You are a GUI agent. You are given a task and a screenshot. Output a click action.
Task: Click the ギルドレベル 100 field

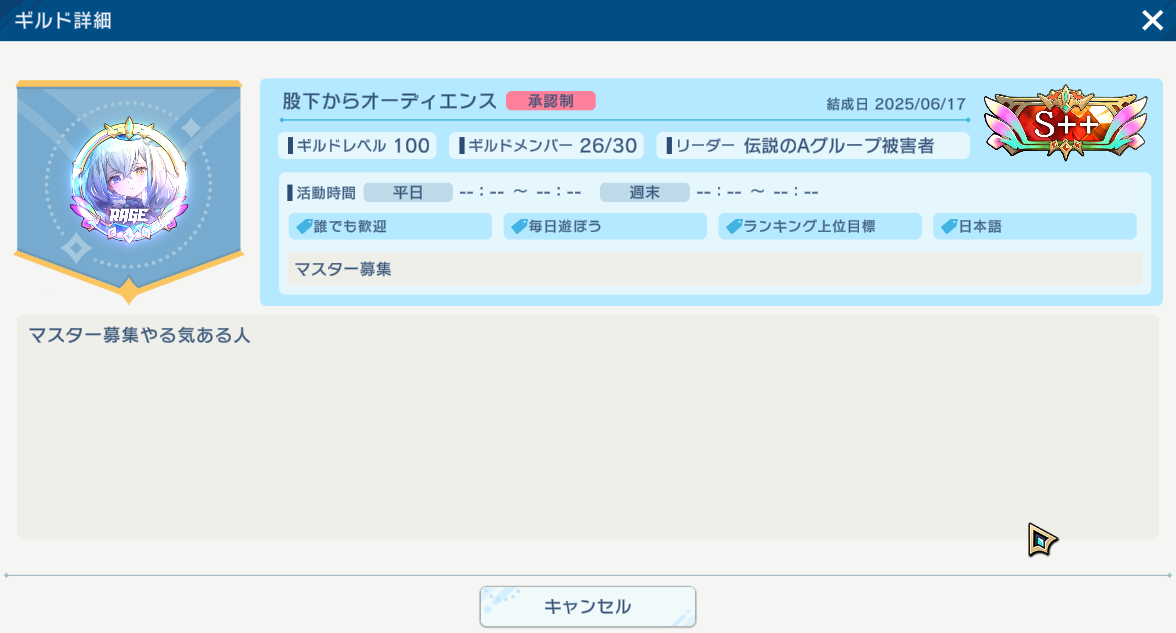[357, 146]
